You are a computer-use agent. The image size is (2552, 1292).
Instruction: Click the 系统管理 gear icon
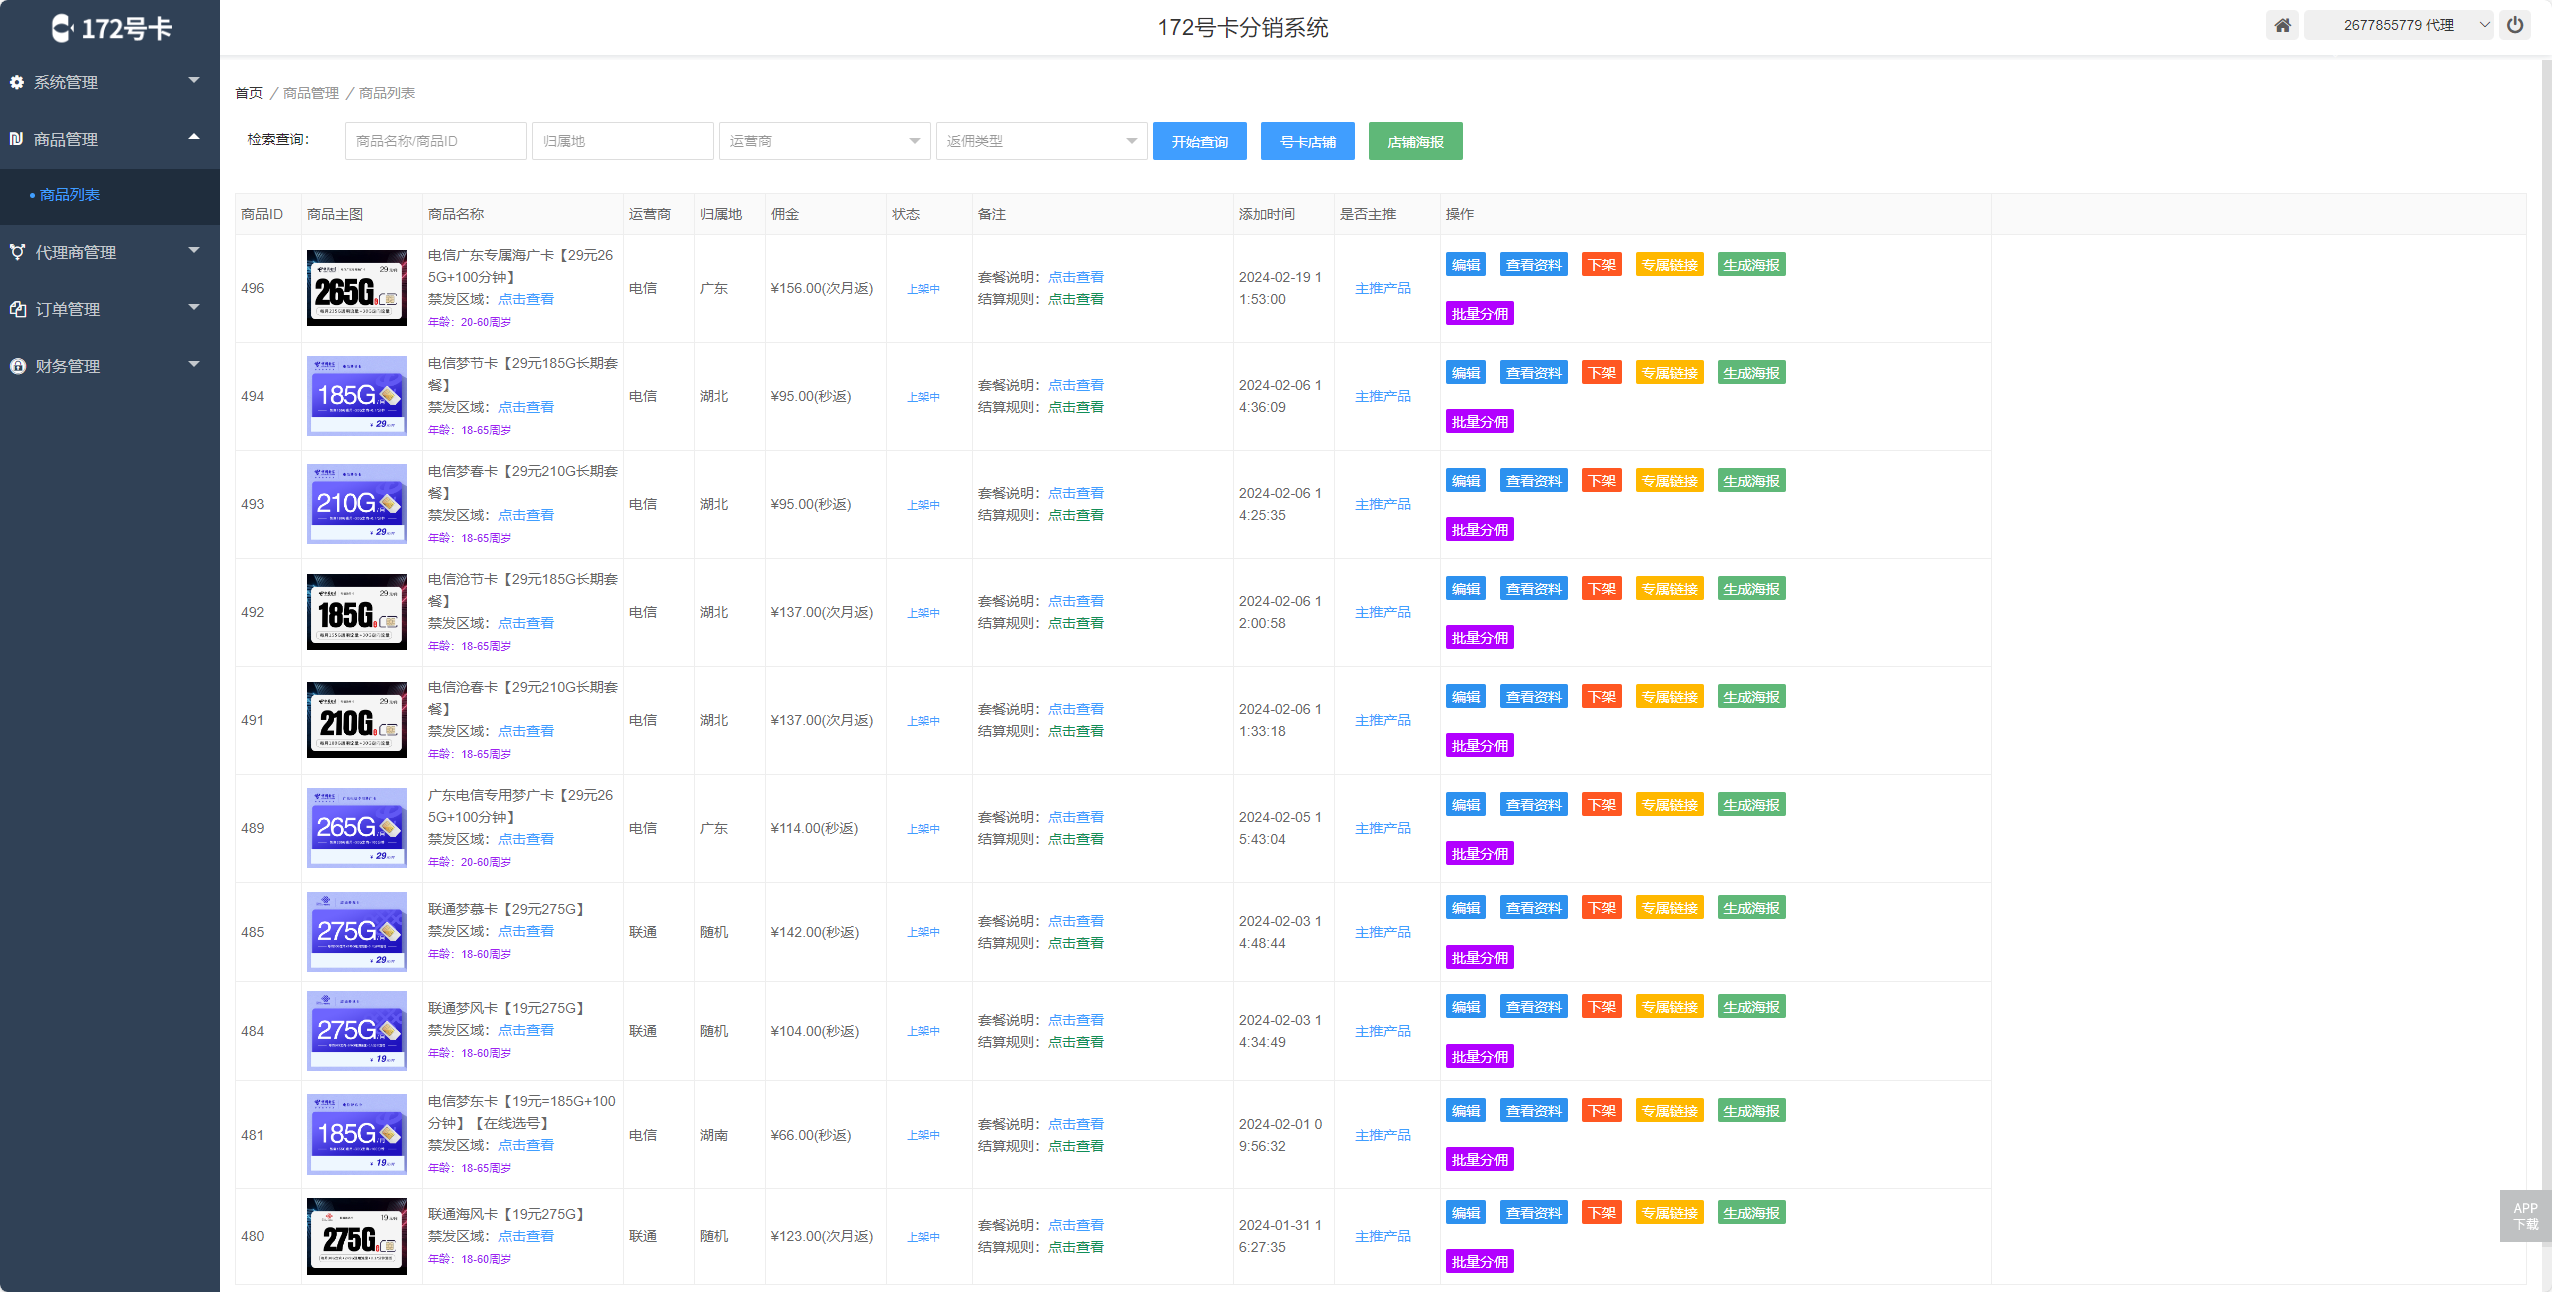click(x=17, y=82)
